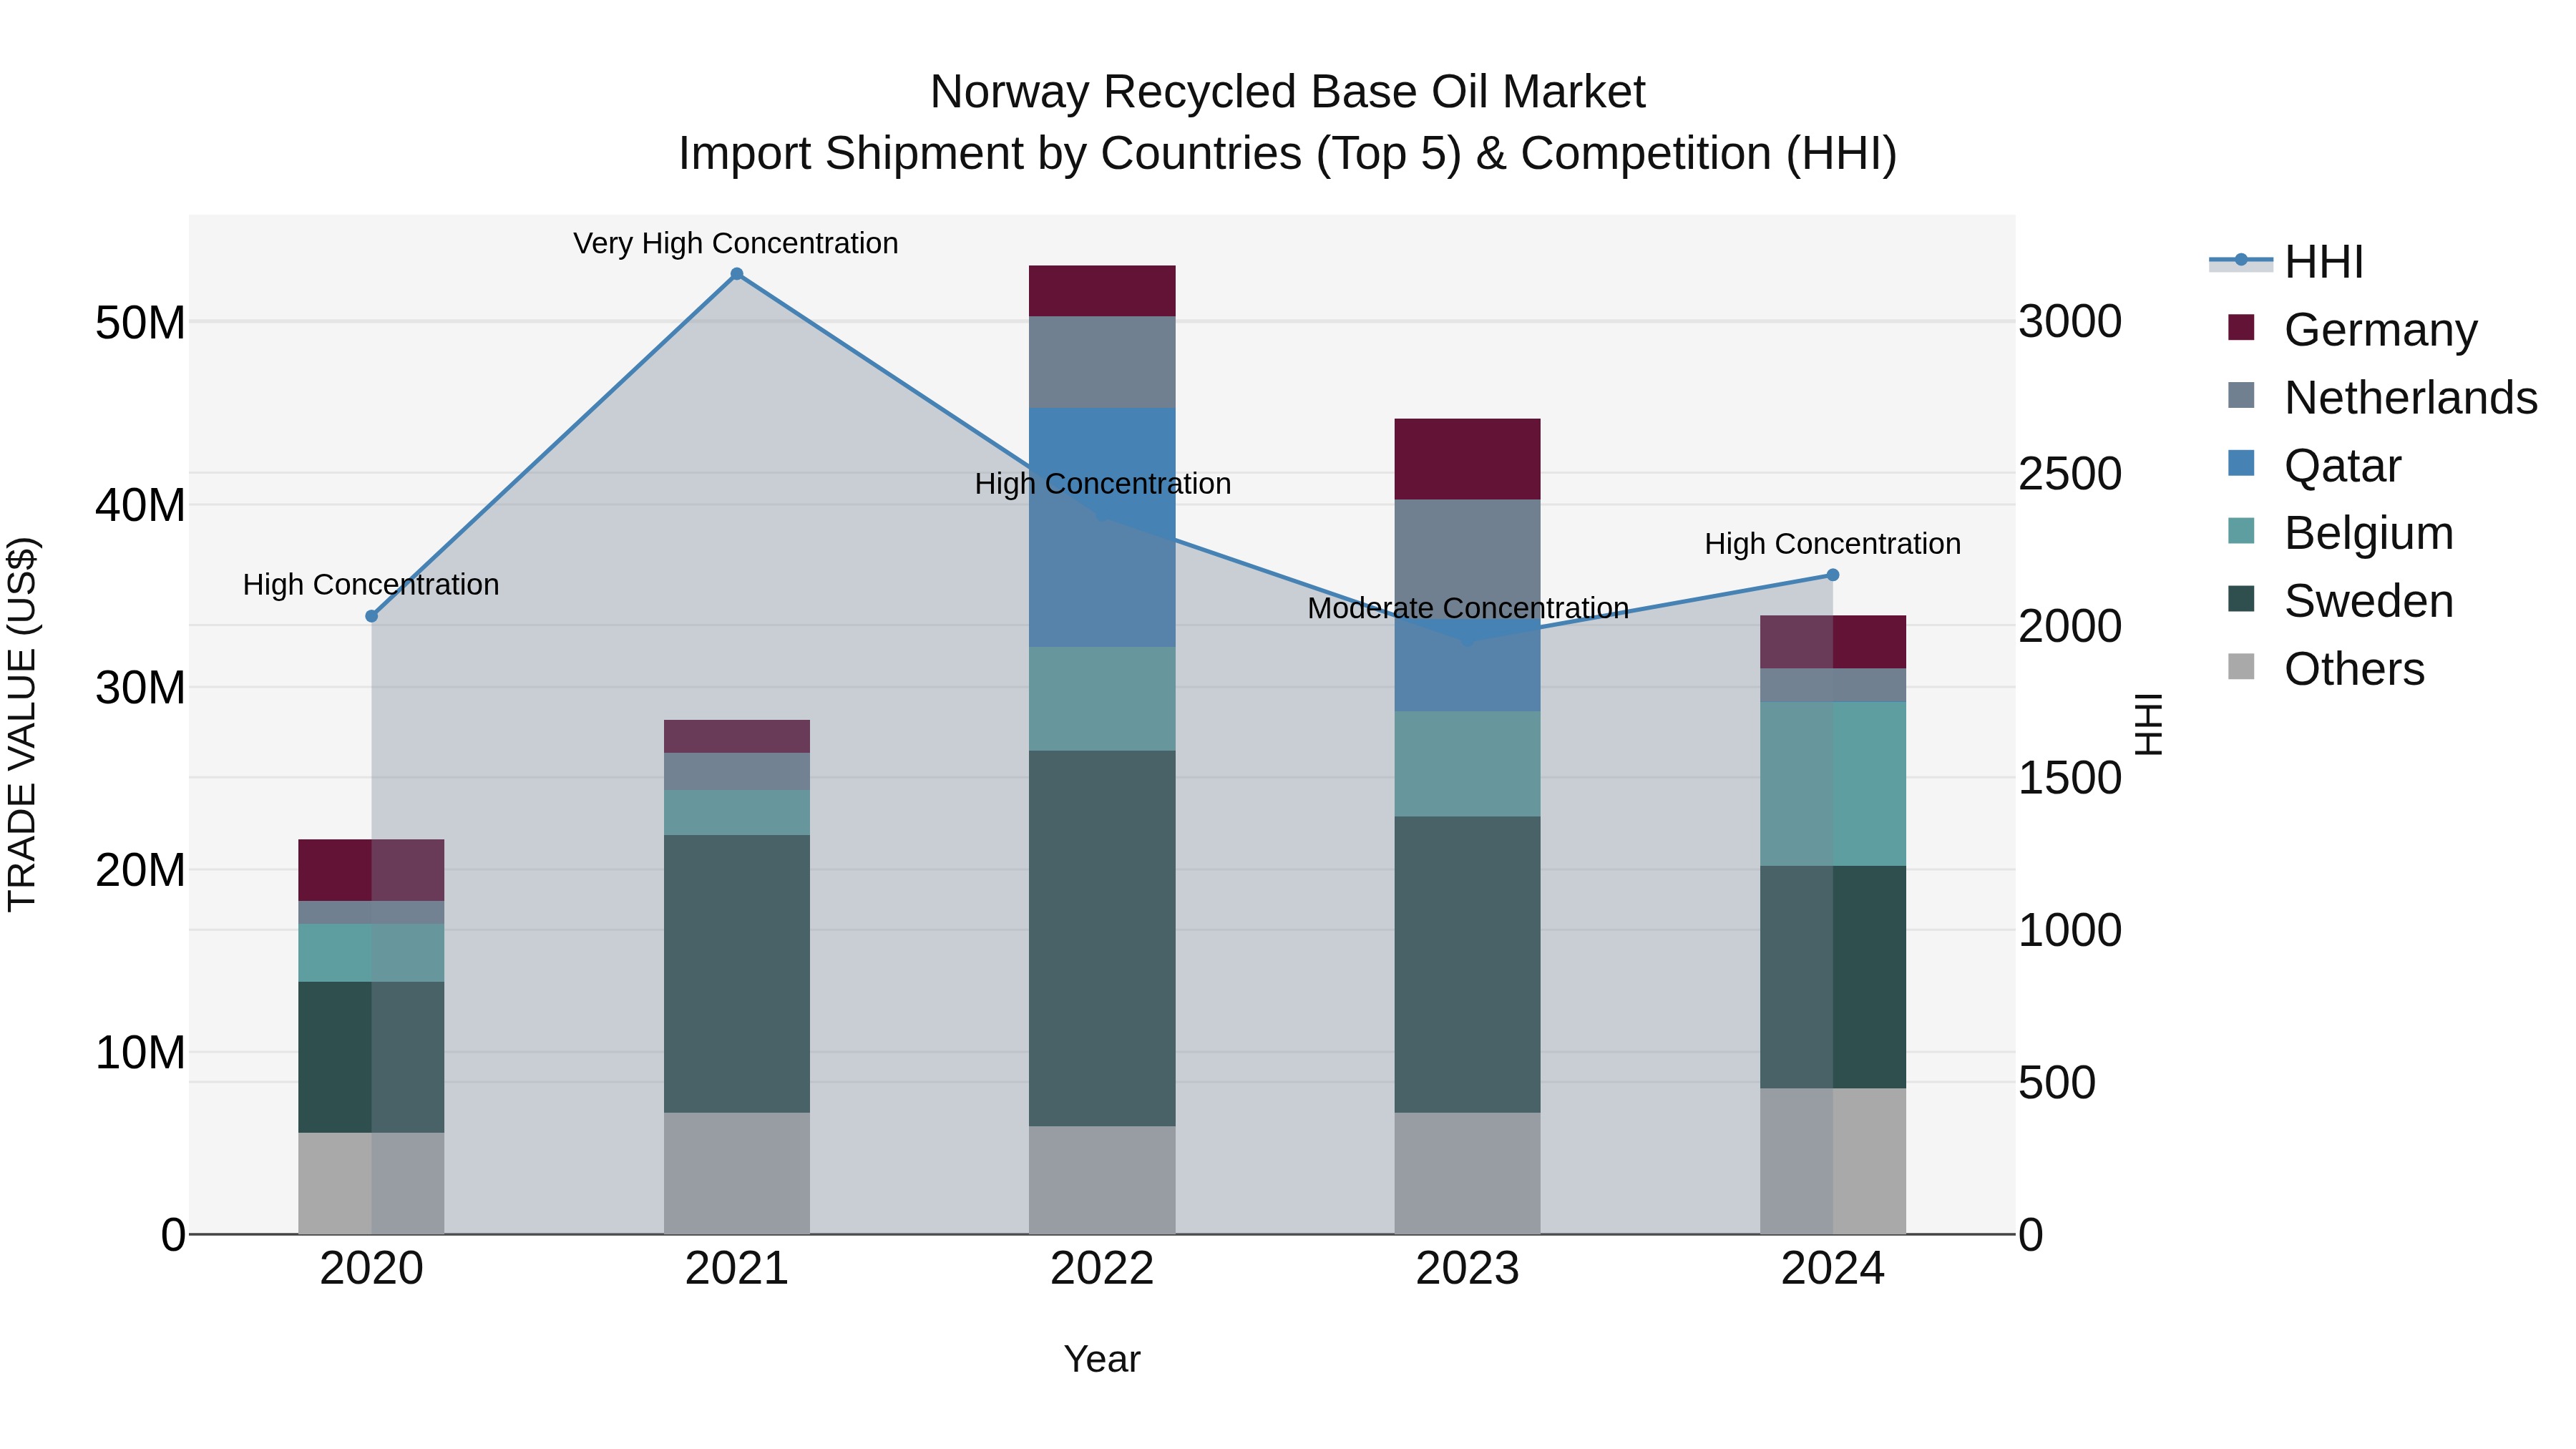Click the 2020 x-axis label
2576x1449 pixels.
point(372,1269)
